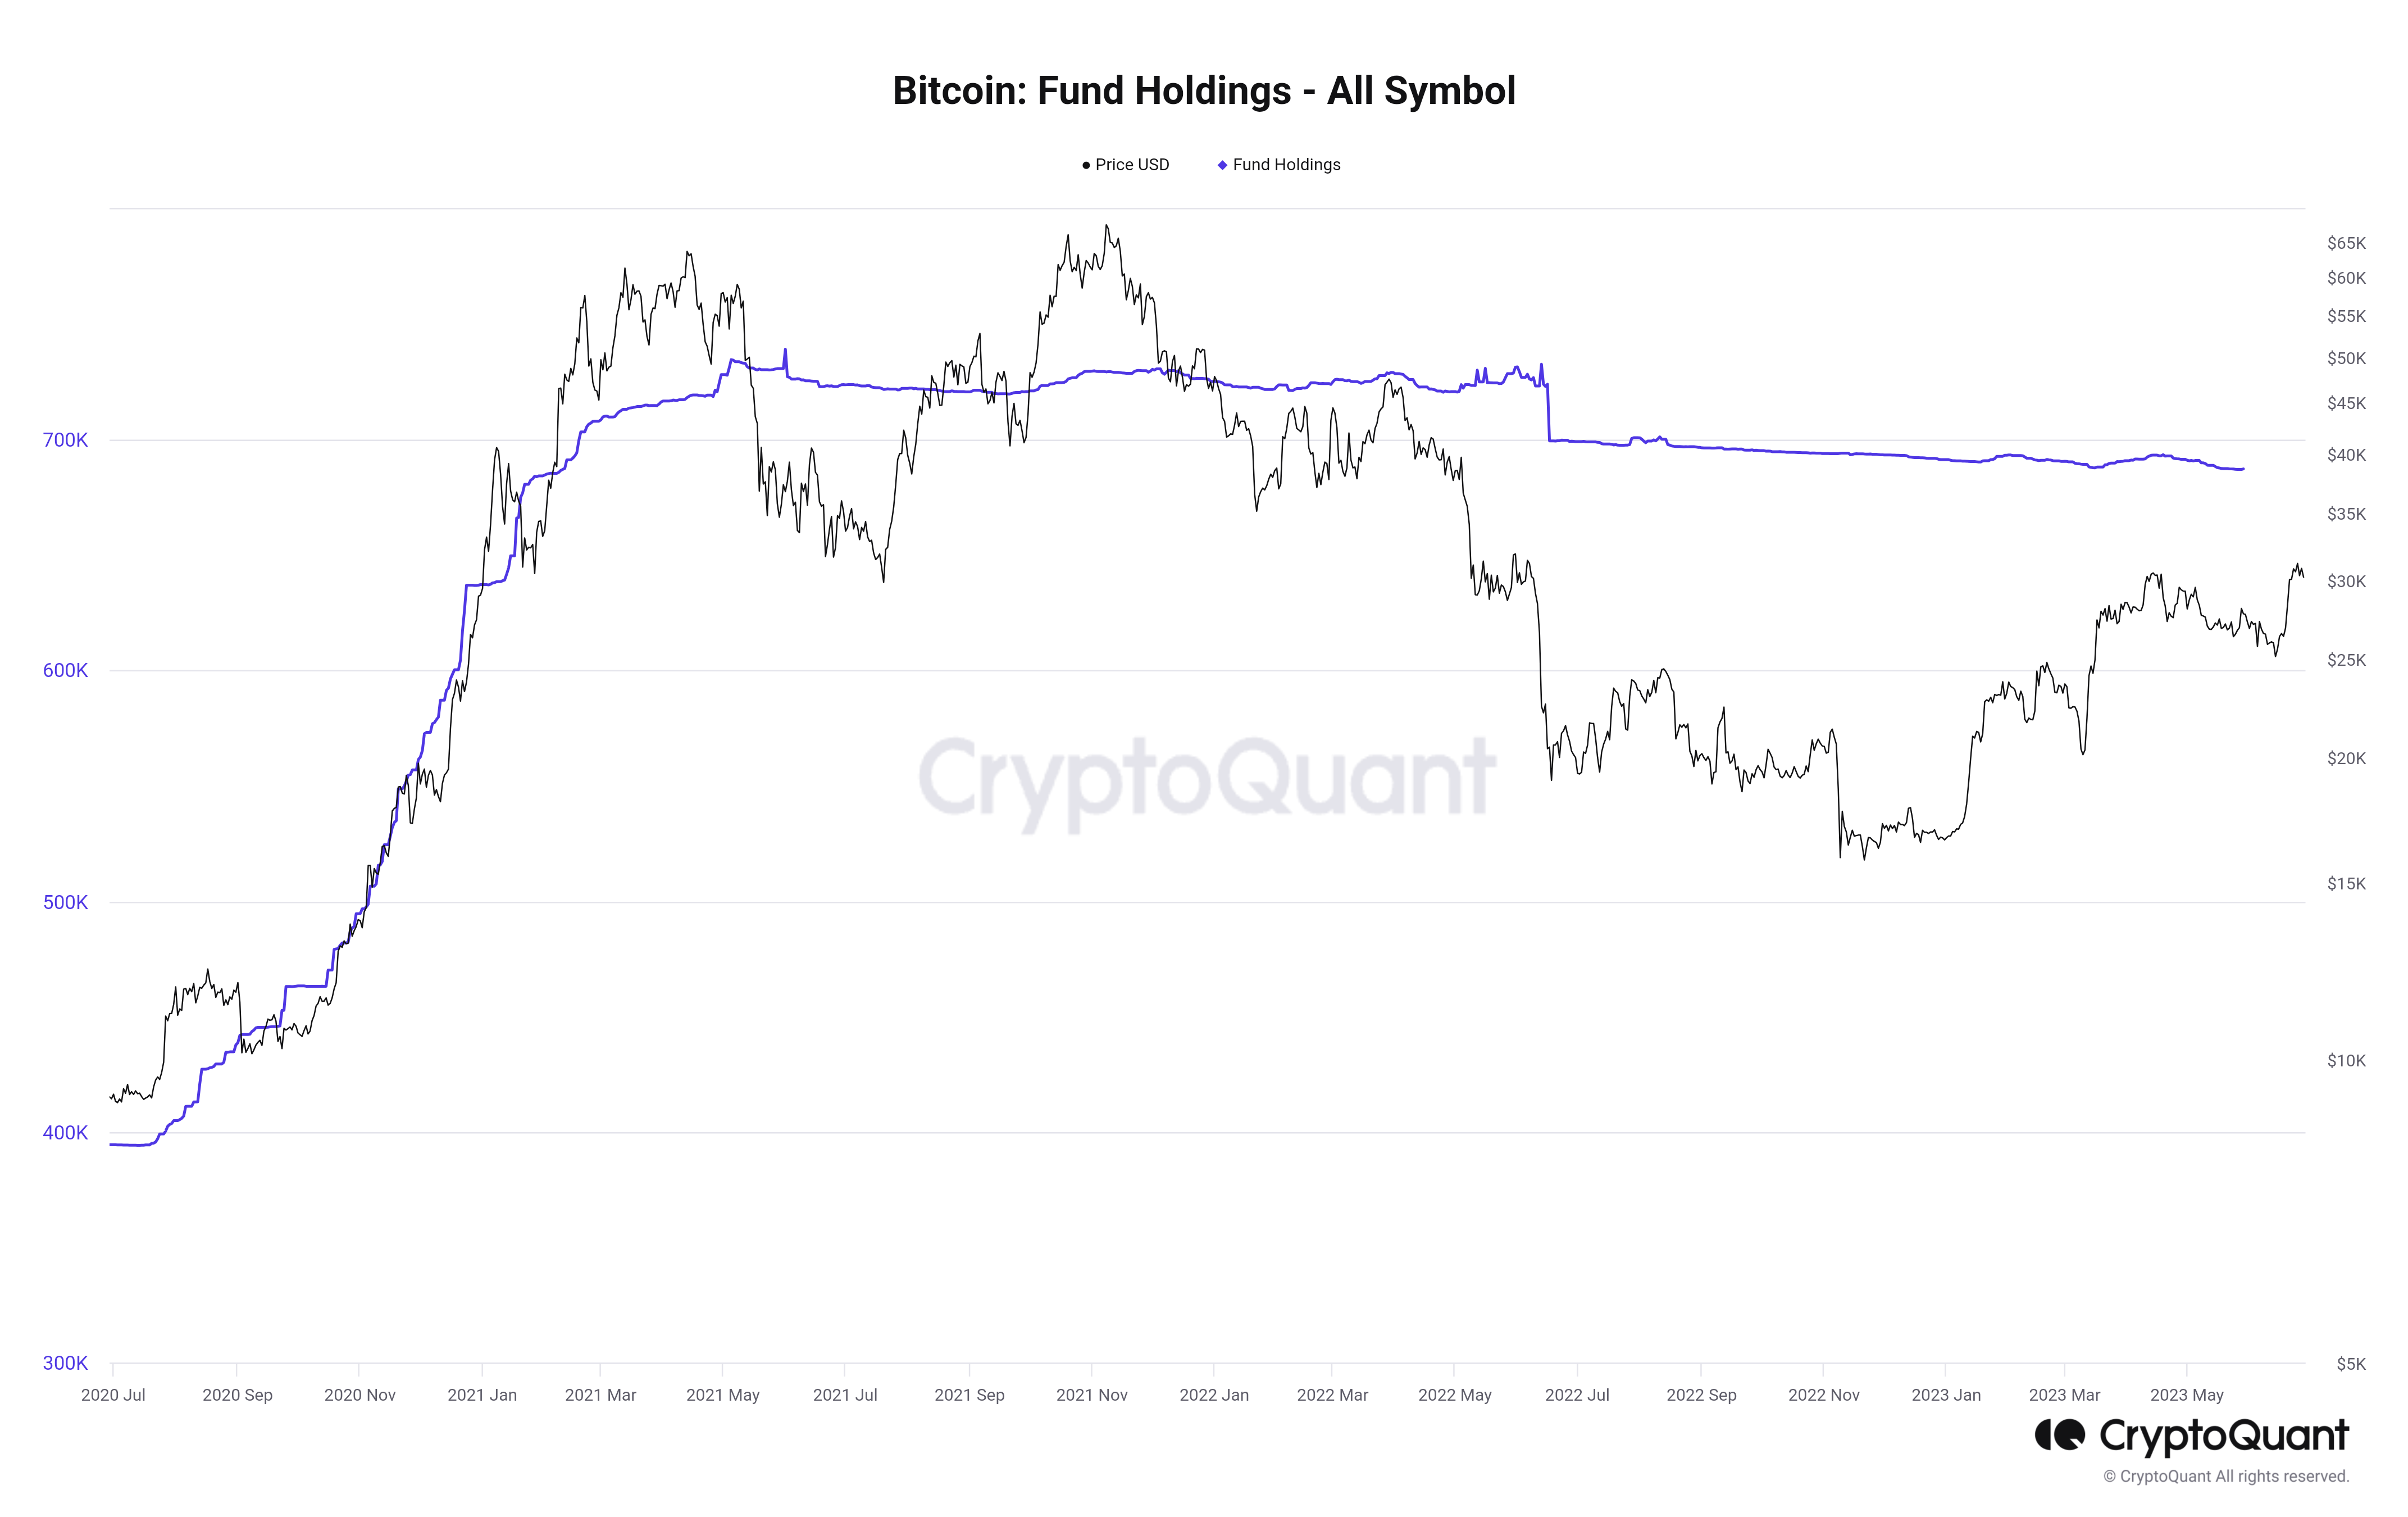Click the purple Fund Holdings diamond marker
This screenshot has width=2408, height=1517.
pyautogui.click(x=1222, y=165)
